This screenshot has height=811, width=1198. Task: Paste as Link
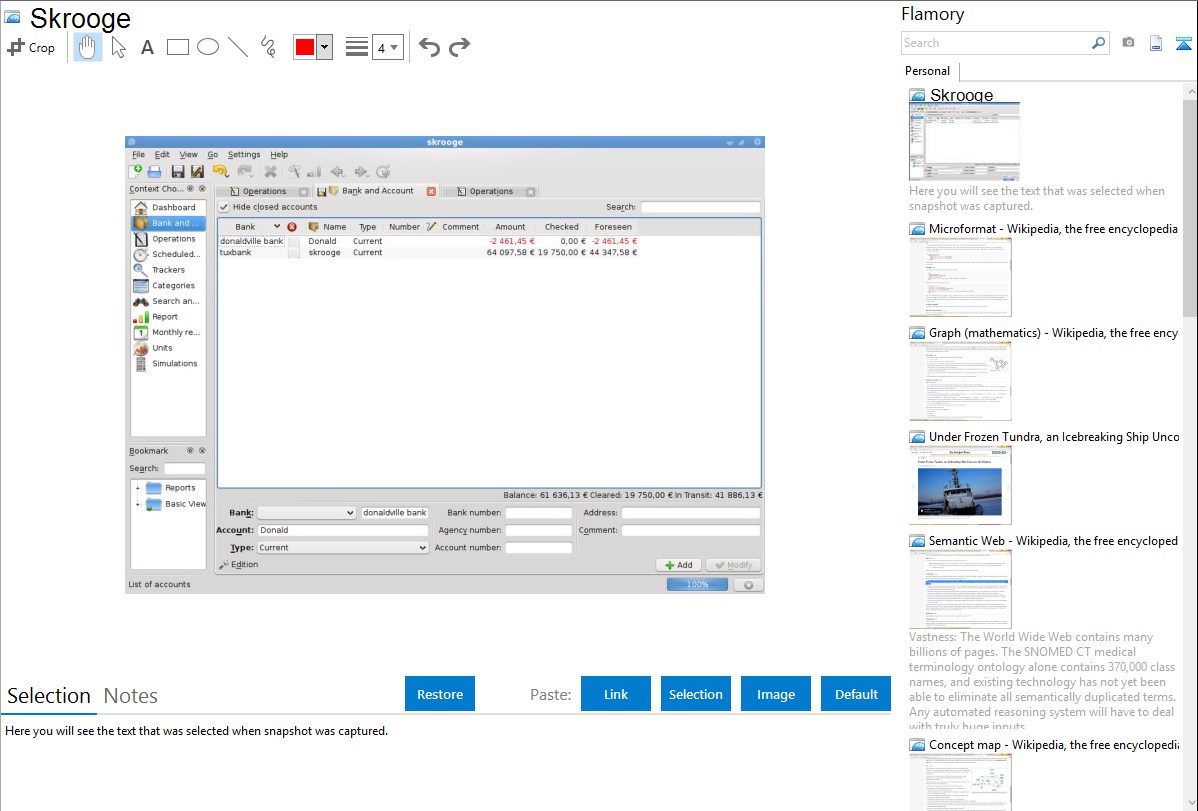tap(616, 694)
